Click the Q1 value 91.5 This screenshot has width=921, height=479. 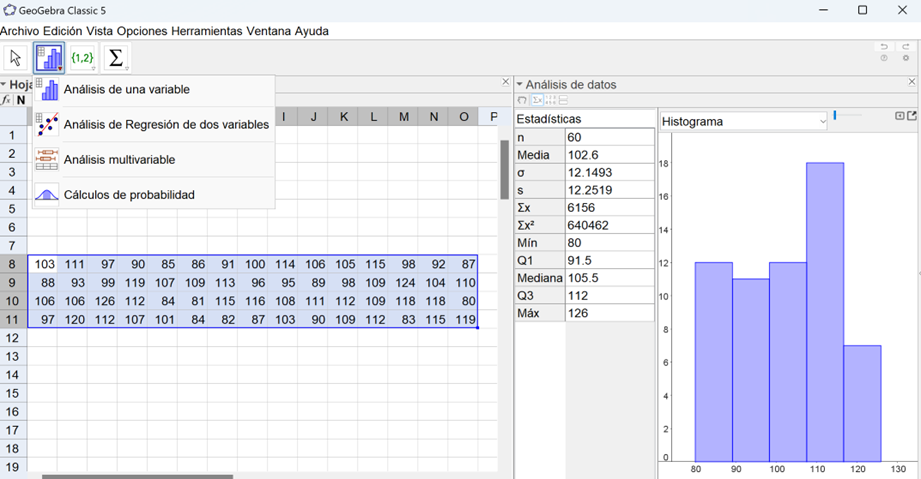click(x=610, y=260)
